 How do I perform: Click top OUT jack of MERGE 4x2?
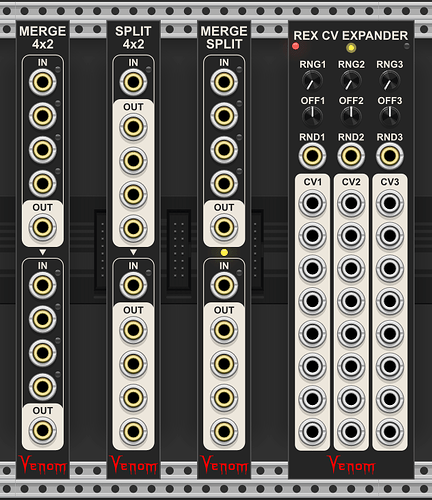point(42,227)
